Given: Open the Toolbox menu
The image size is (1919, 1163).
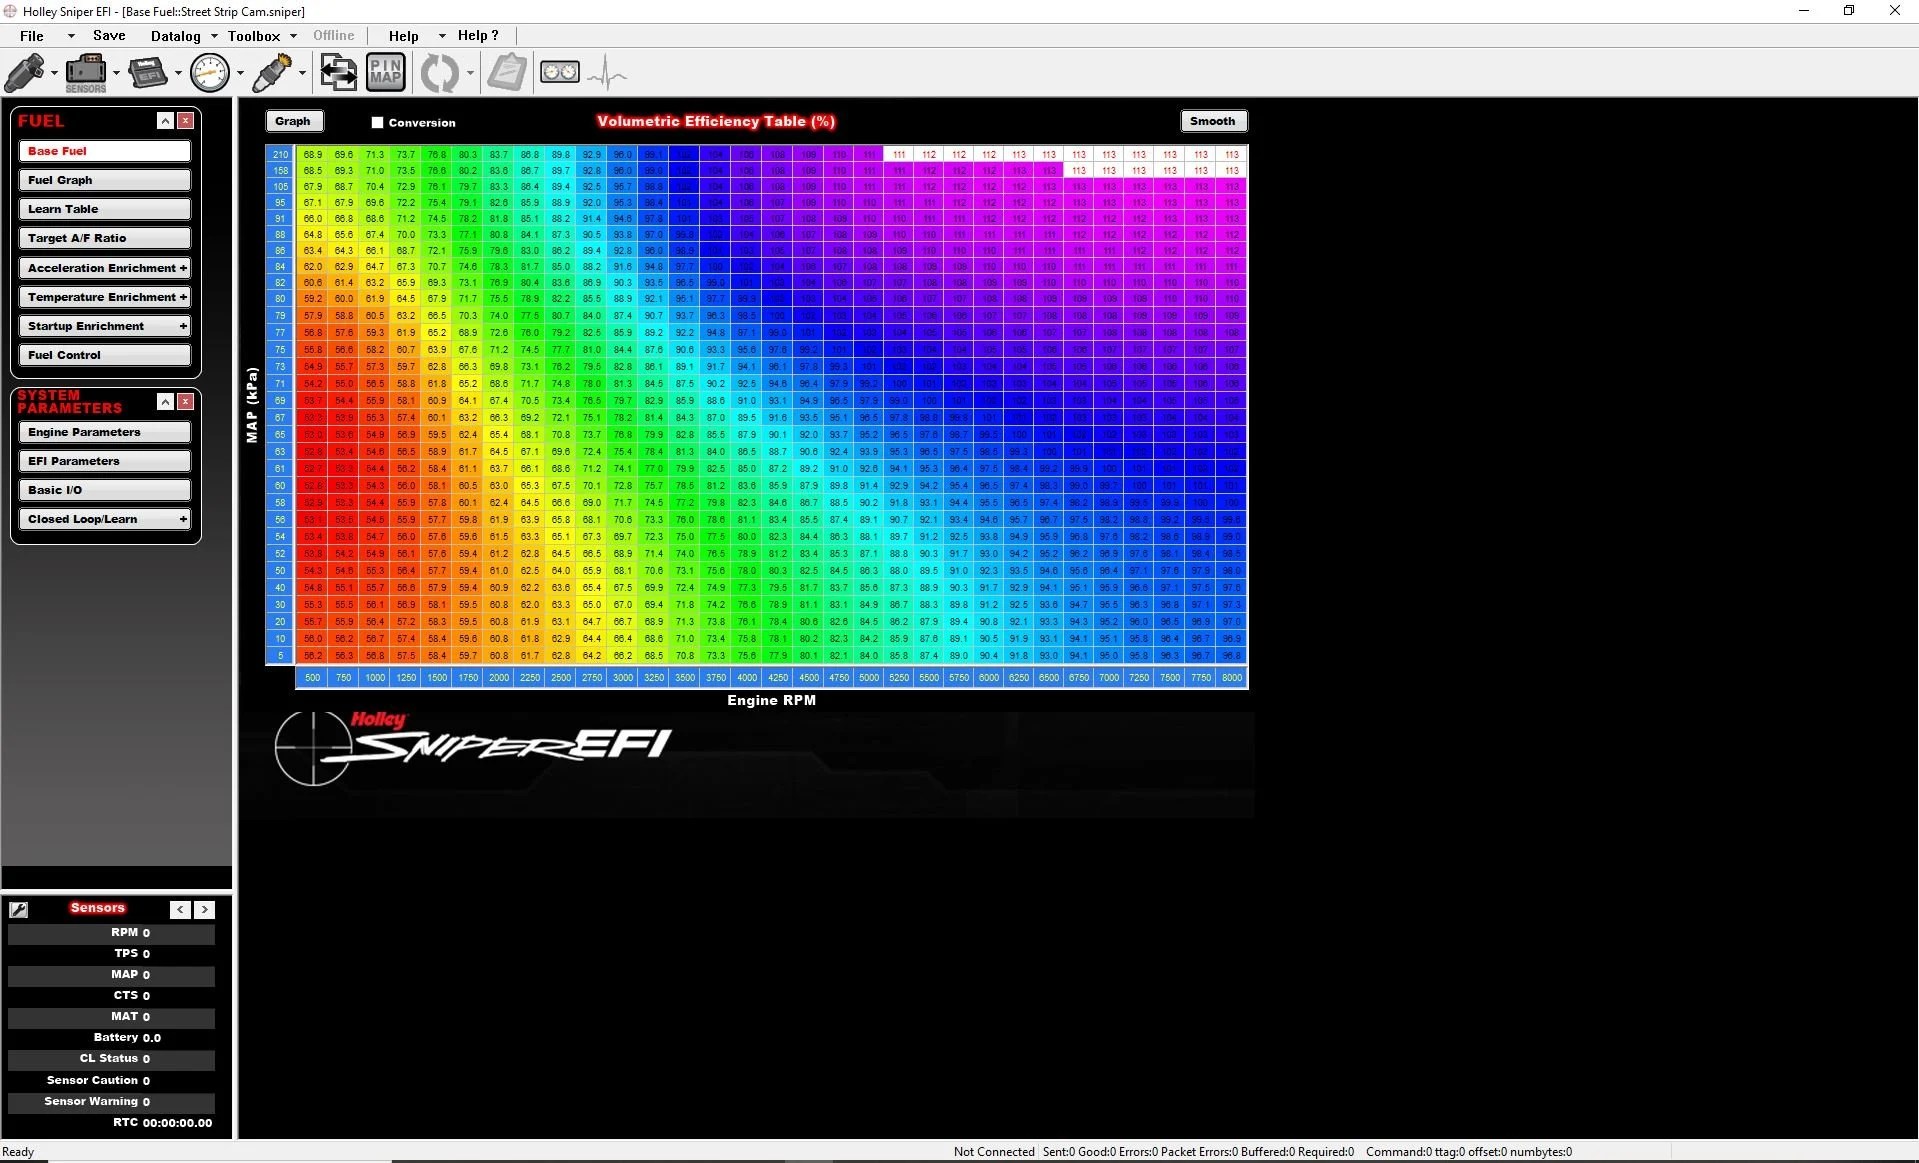Looking at the screenshot, I should tap(254, 36).
